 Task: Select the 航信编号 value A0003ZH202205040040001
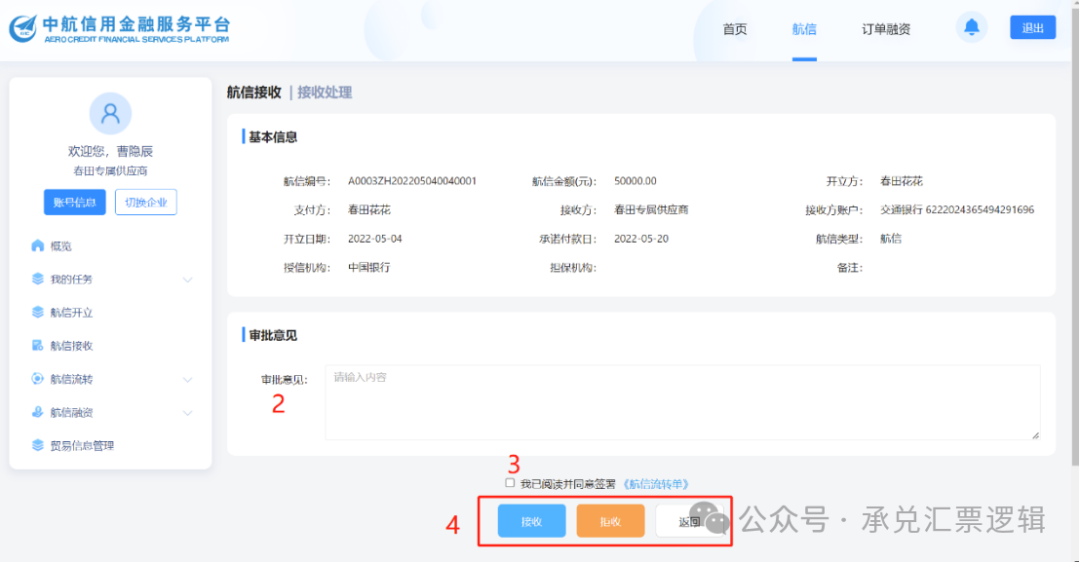click(412, 181)
